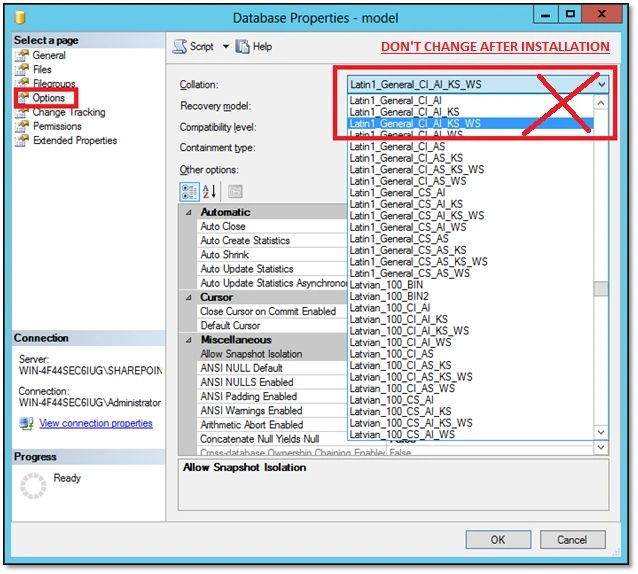Click the Cancel button

(572, 540)
